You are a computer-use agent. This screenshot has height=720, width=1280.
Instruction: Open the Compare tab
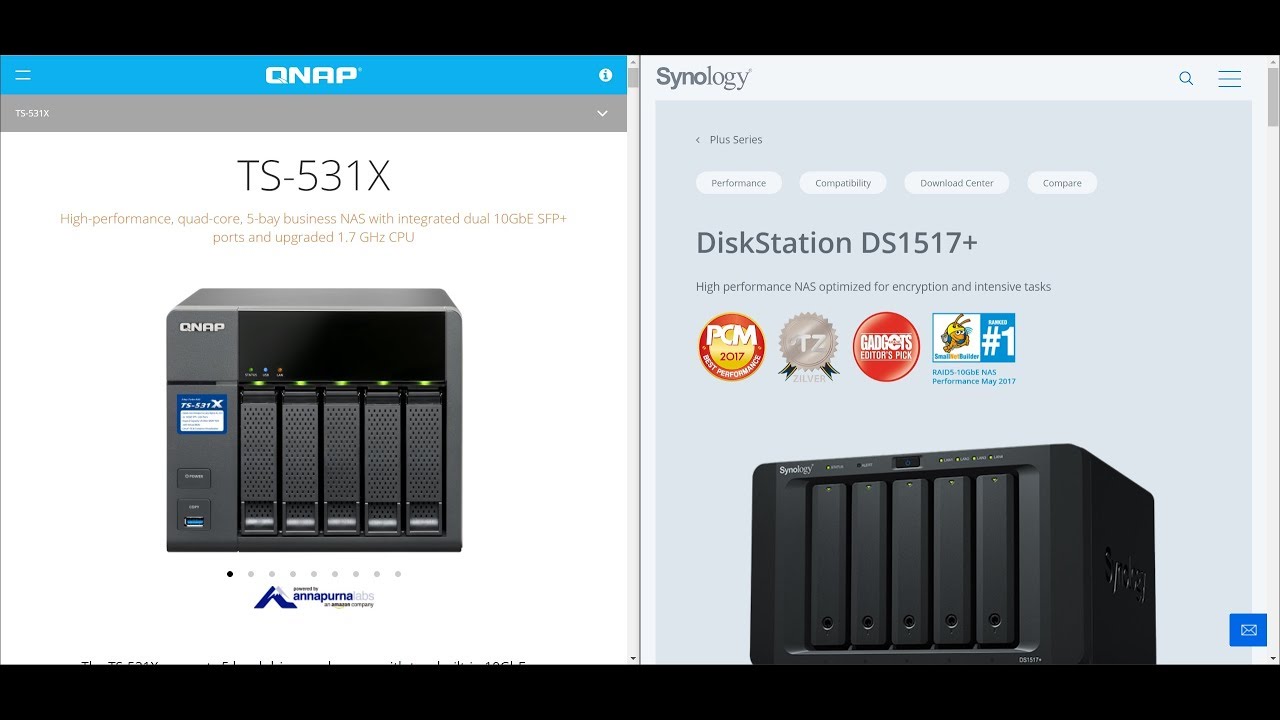[x=1062, y=183]
